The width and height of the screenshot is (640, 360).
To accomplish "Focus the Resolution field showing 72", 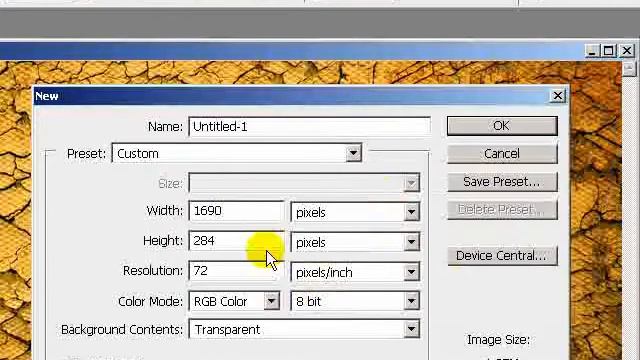I will click(236, 271).
